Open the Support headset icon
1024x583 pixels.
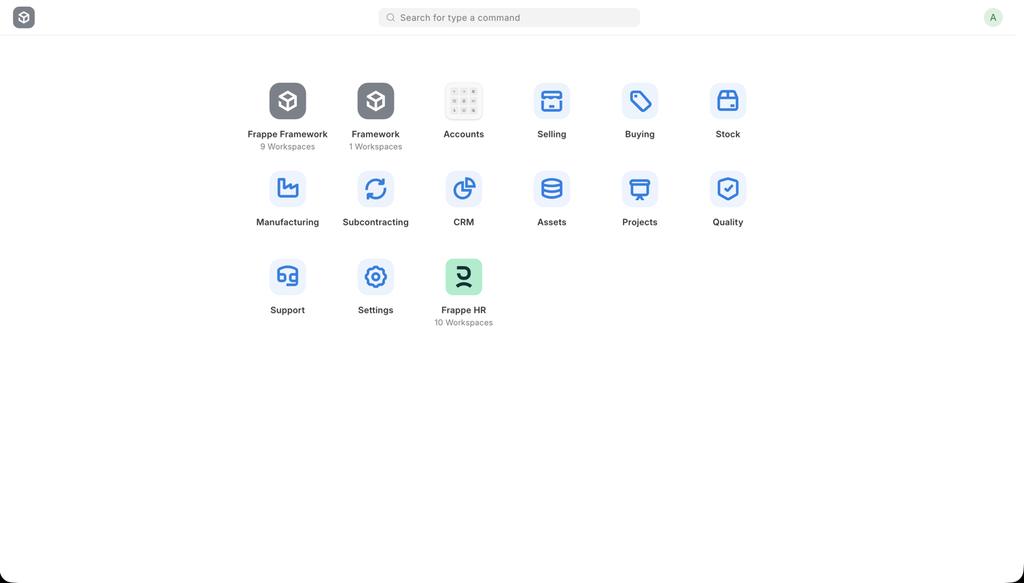(x=287, y=277)
